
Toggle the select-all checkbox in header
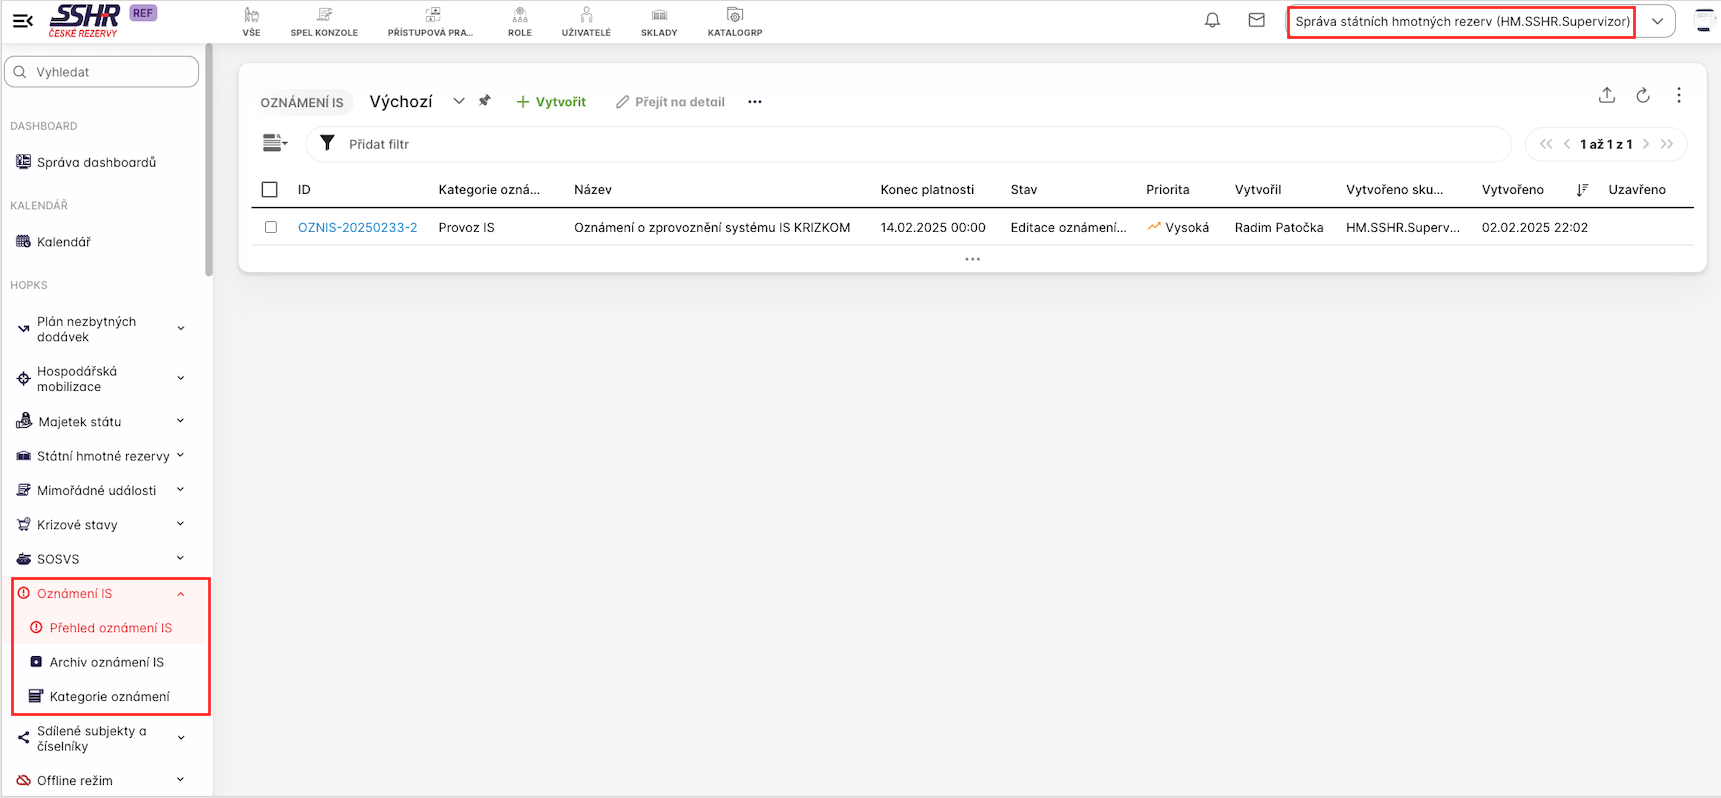[x=270, y=190]
